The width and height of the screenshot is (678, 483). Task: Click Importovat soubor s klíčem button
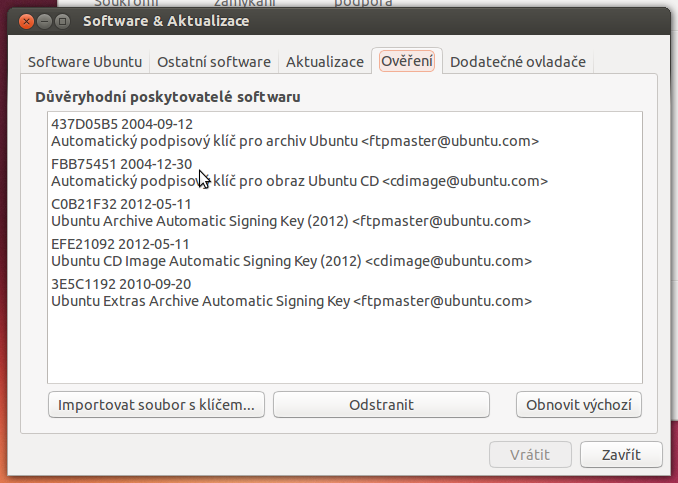pyautogui.click(x=157, y=405)
